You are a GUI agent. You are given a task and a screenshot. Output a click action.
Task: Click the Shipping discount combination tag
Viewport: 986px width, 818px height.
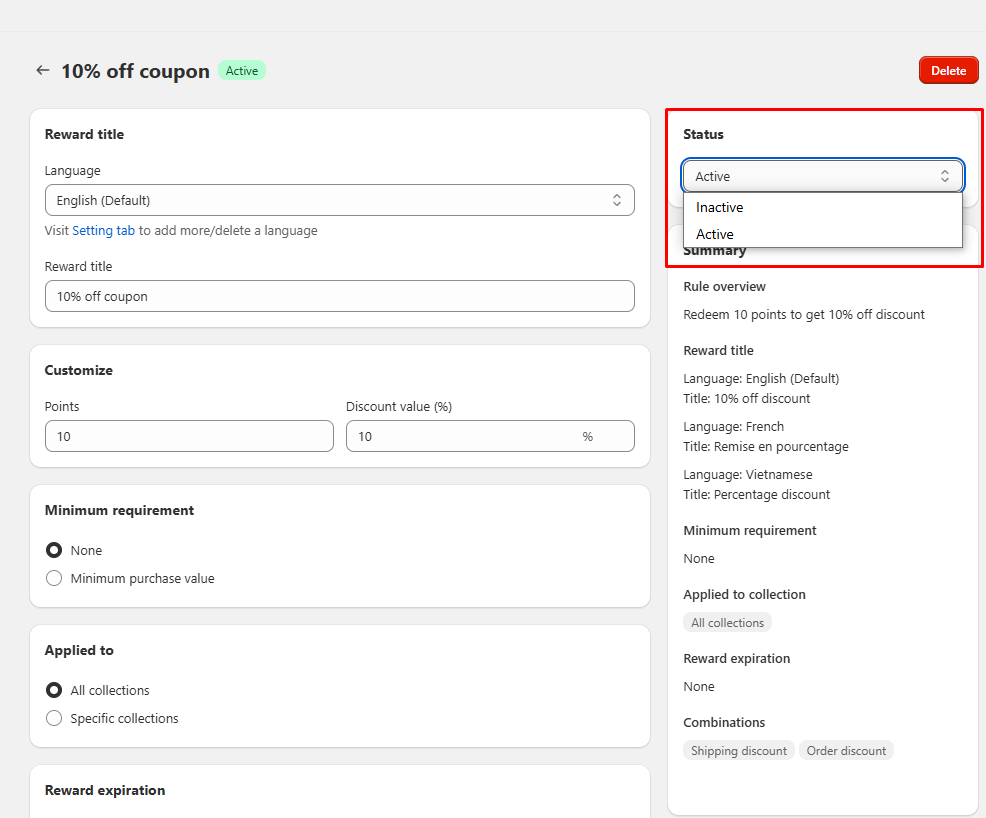pos(738,750)
